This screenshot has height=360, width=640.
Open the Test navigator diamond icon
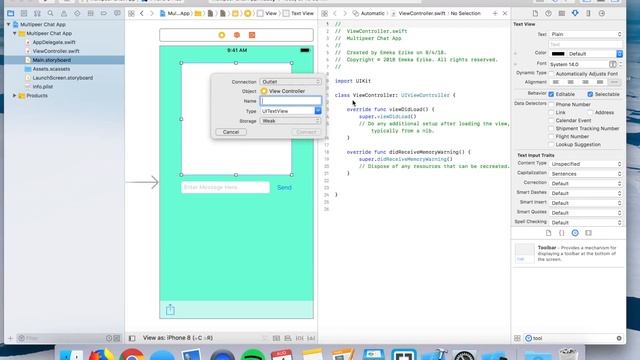[x=77, y=13]
